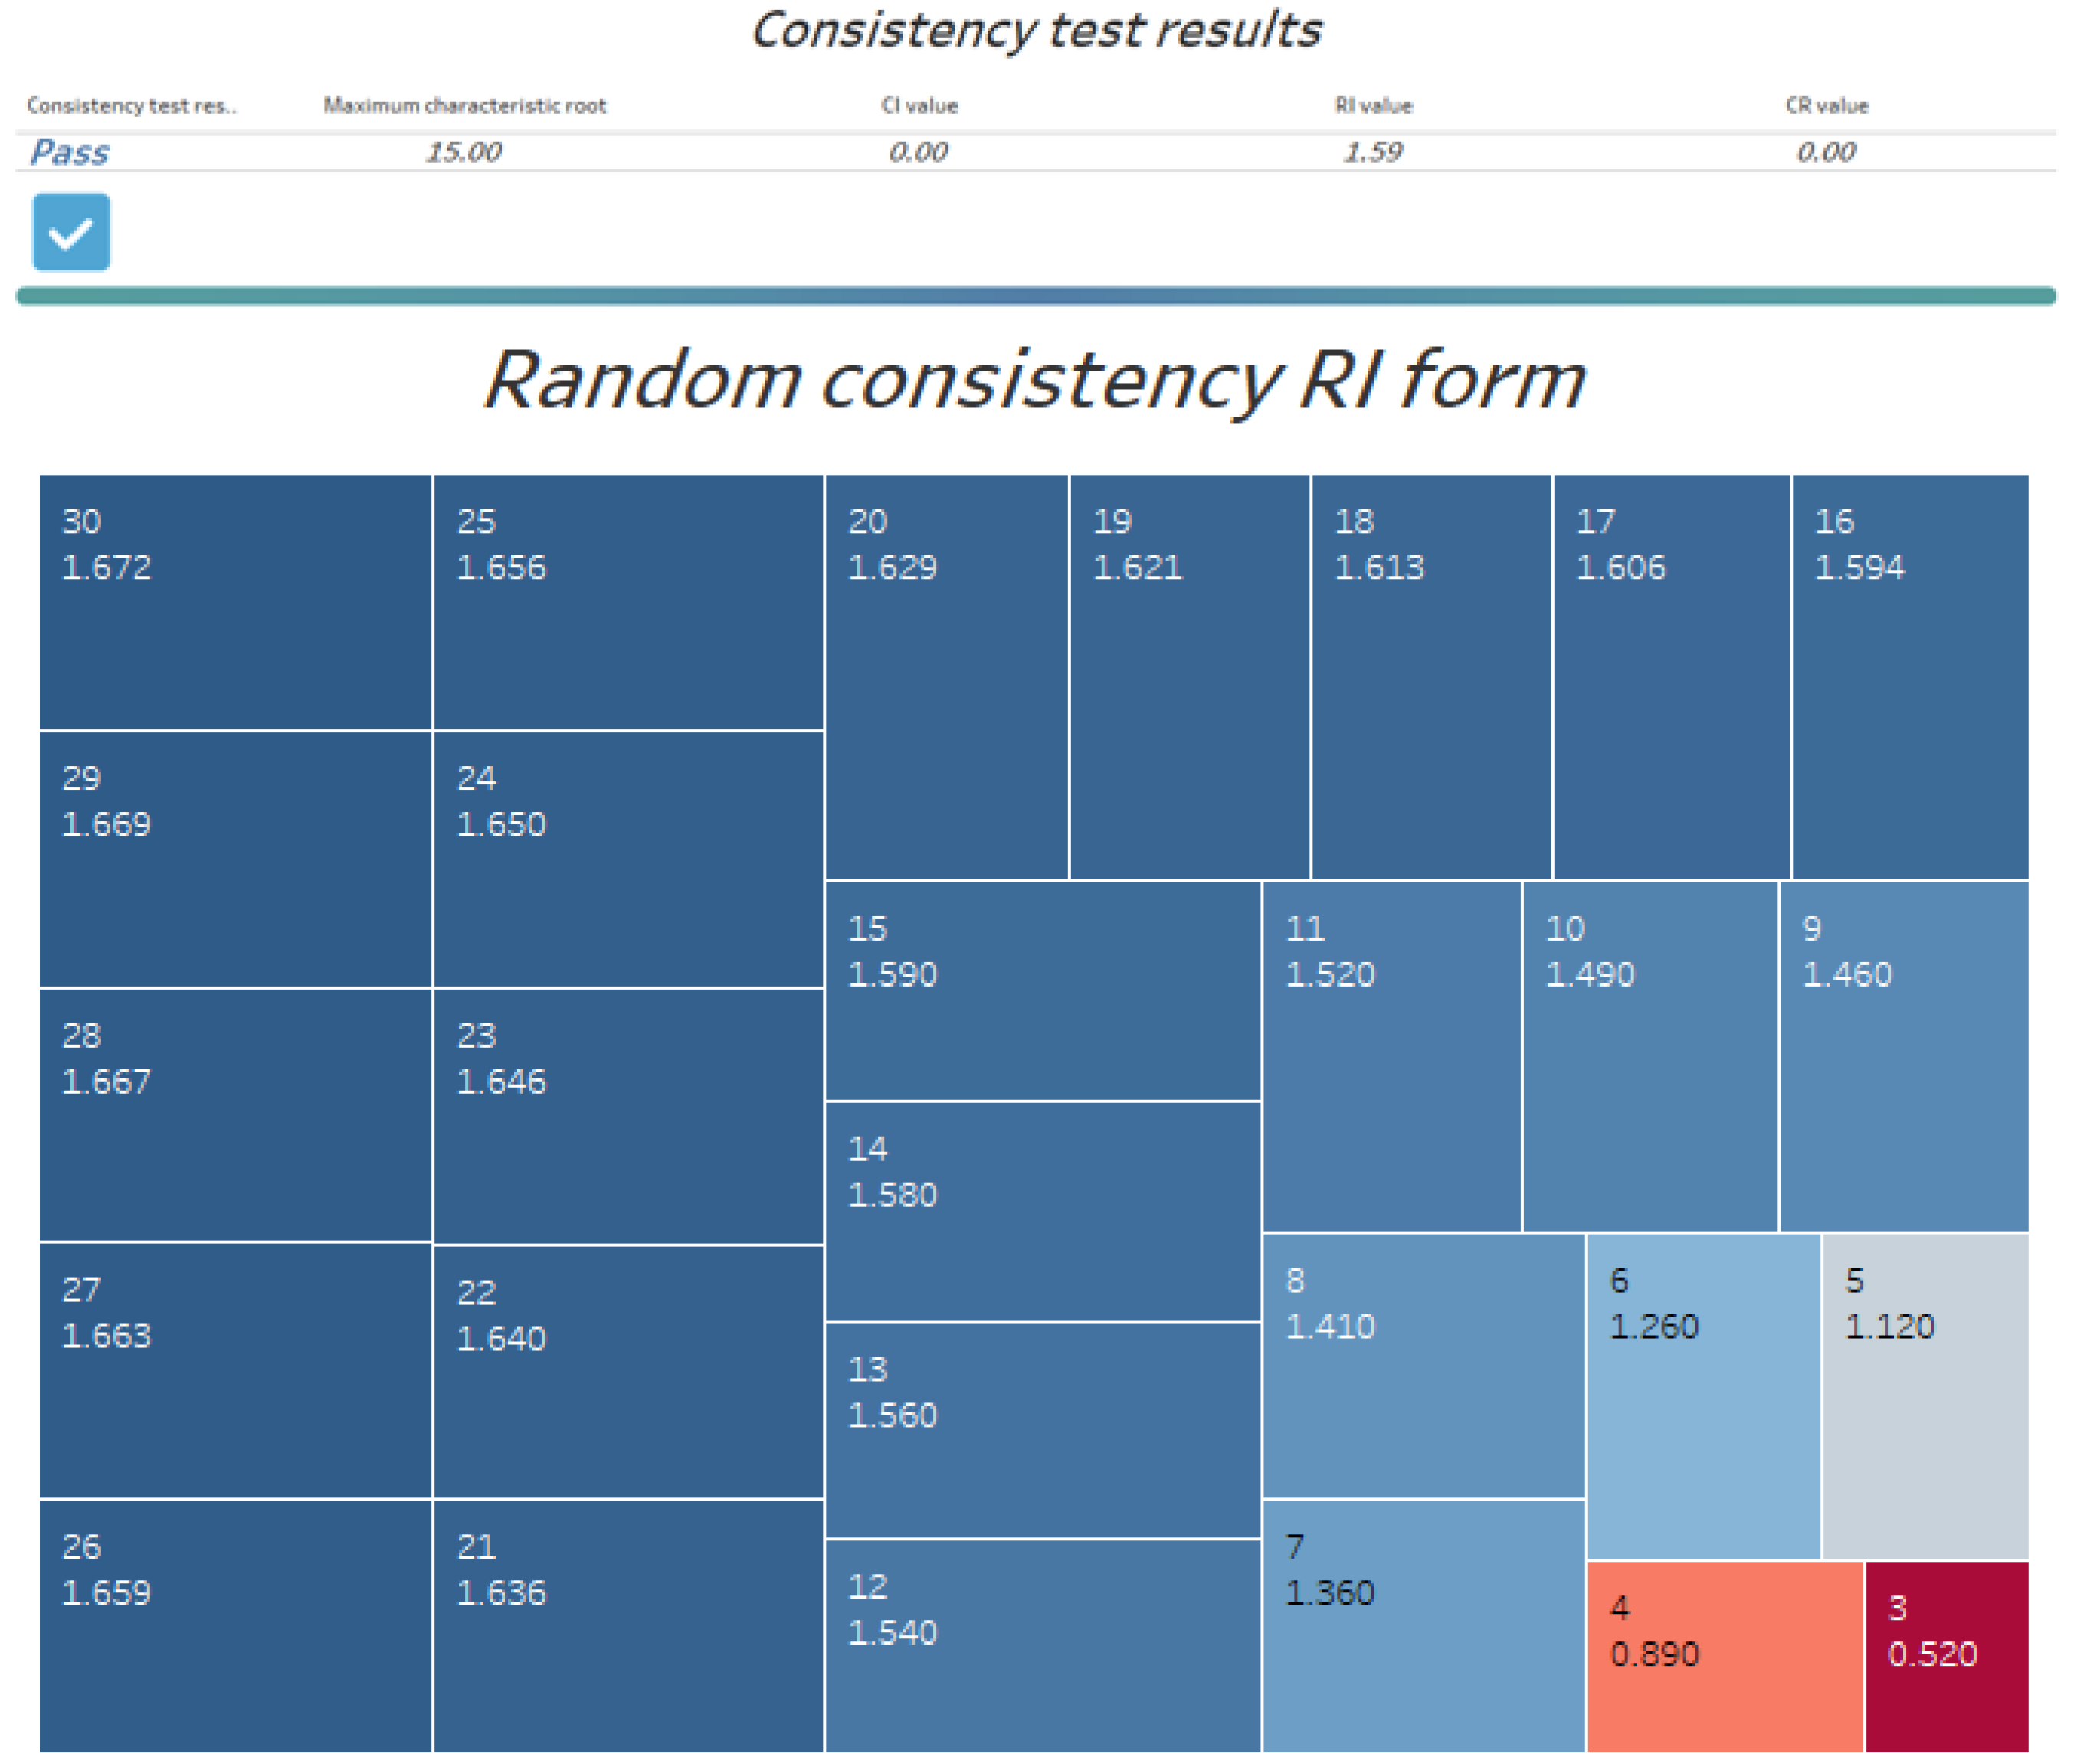
Task: Click the 'CR value' column header
Action: pos(1826,105)
